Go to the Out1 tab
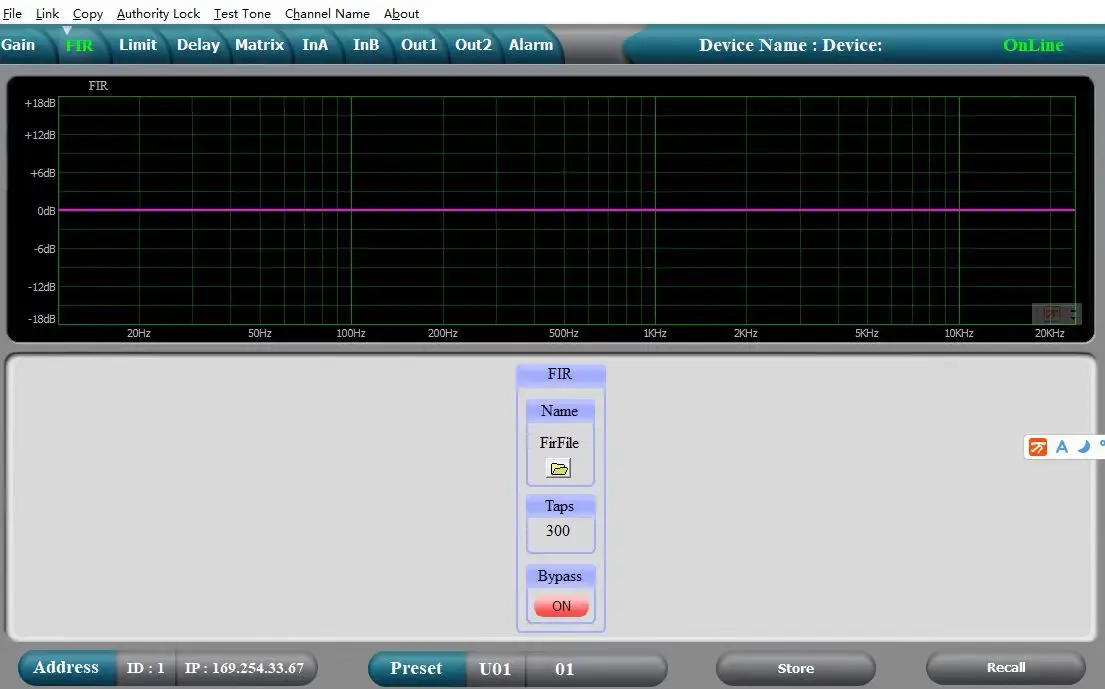 (419, 45)
